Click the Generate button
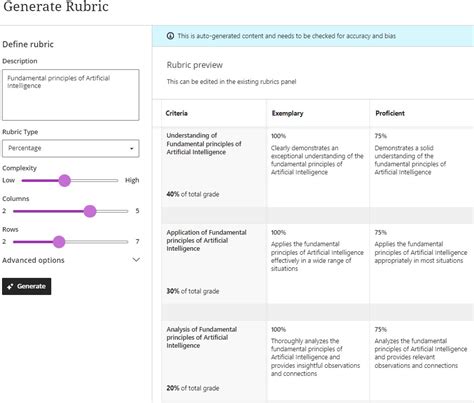The height and width of the screenshot is (403, 474). point(27,286)
